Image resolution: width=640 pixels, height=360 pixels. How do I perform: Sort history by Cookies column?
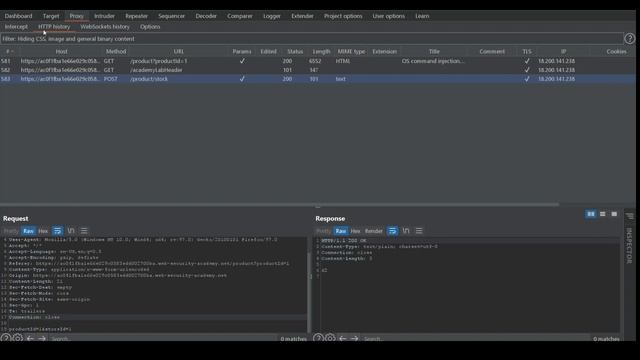(x=616, y=51)
